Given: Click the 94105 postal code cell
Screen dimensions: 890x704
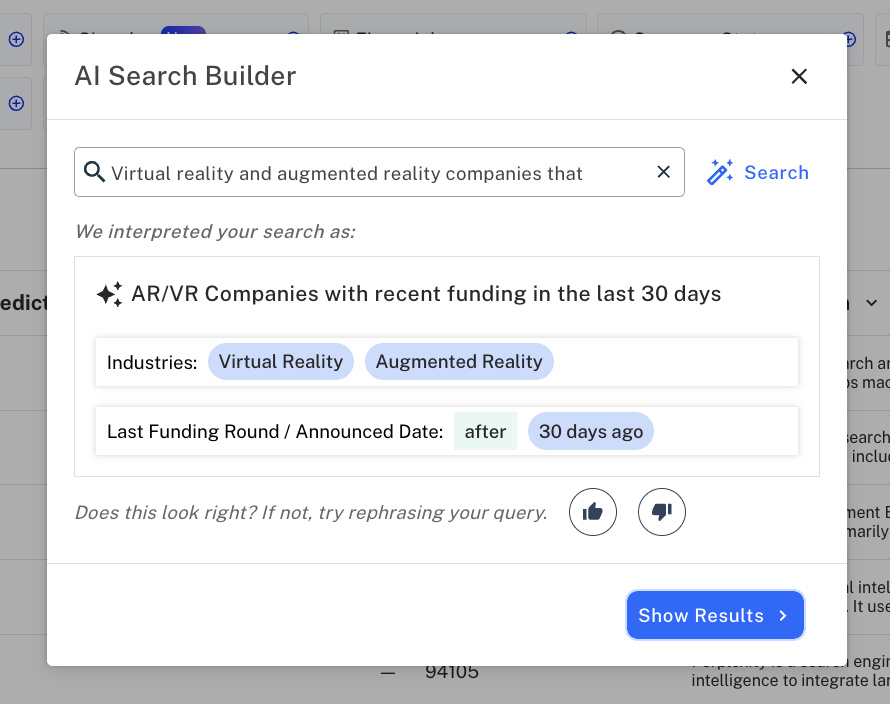Looking at the screenshot, I should coord(452,672).
